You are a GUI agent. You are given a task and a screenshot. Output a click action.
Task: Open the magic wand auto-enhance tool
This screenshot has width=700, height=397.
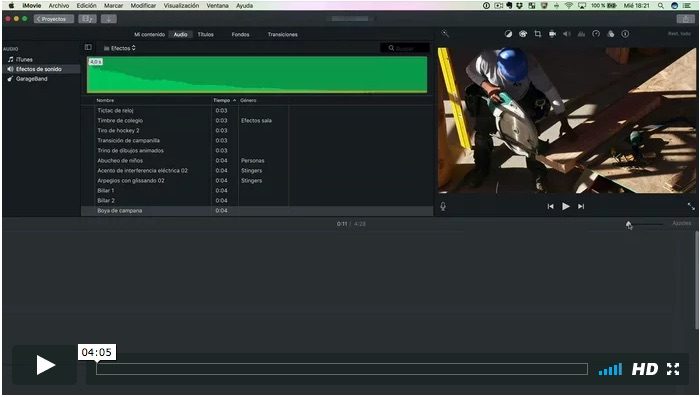pos(445,33)
